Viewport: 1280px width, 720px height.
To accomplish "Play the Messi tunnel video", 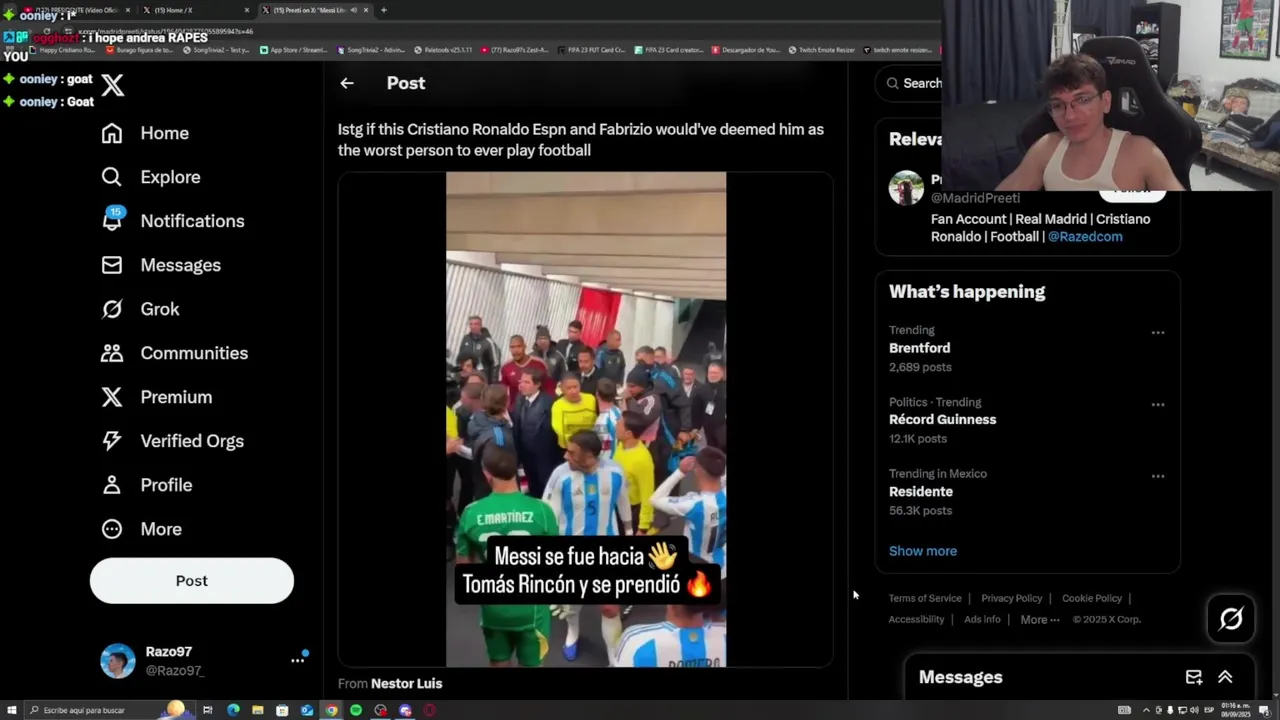I will coord(586,419).
